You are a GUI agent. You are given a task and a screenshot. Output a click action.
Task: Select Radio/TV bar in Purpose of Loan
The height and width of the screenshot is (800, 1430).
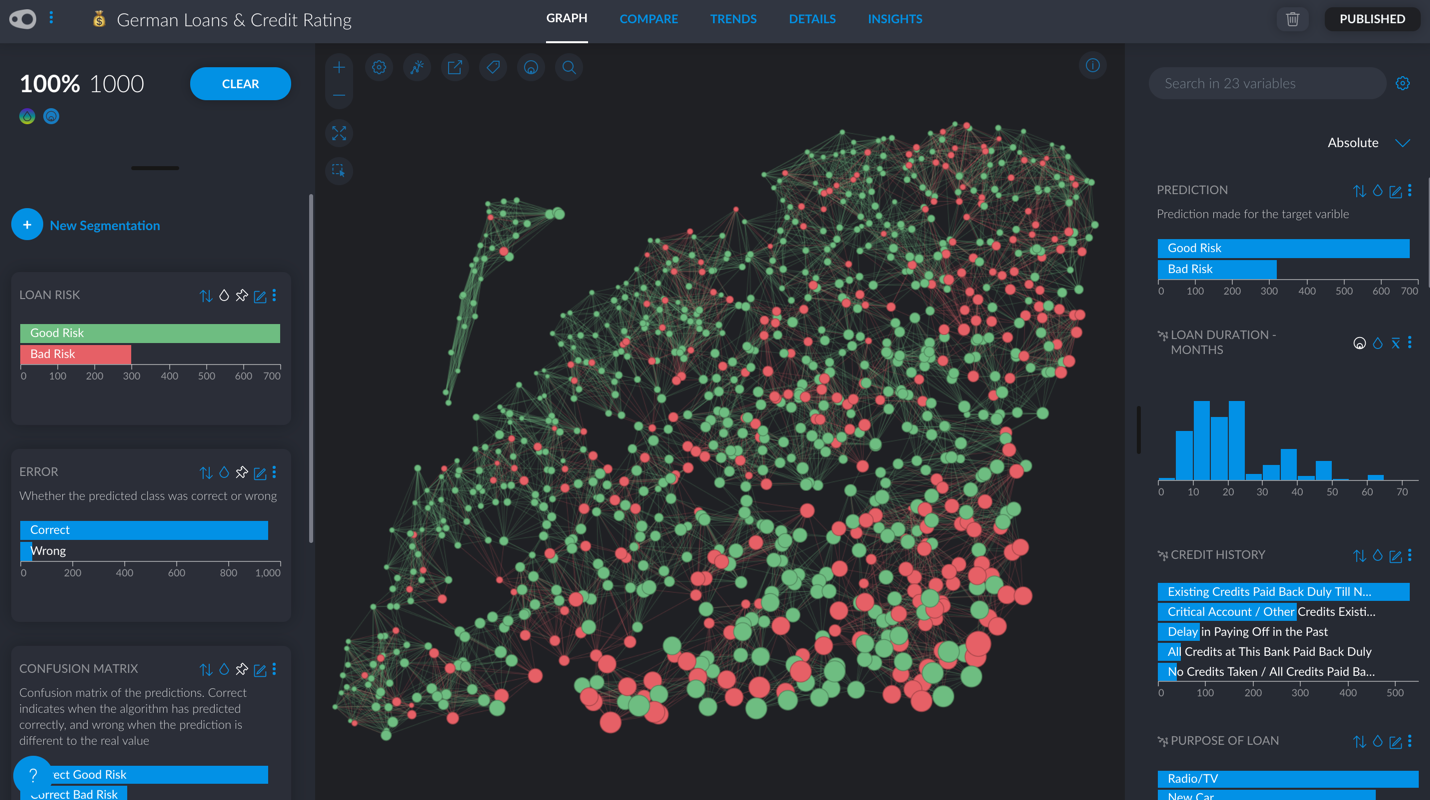[x=1288, y=779]
